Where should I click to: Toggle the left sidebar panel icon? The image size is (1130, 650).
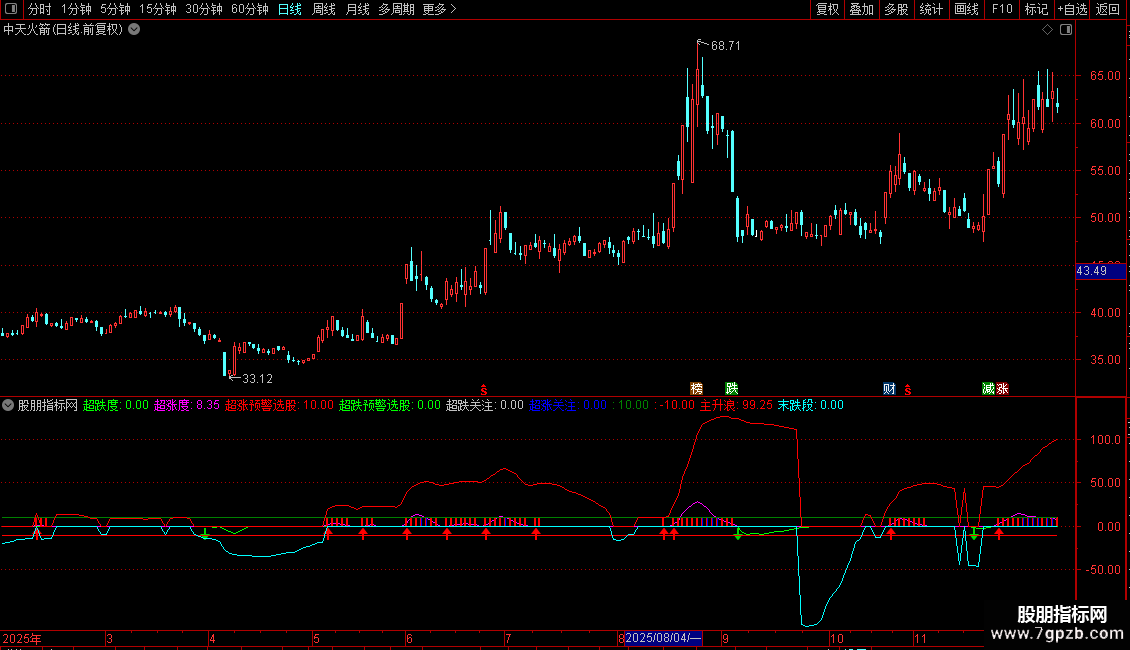click(11, 9)
